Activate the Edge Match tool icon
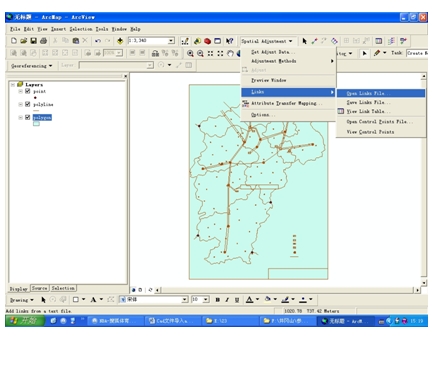This screenshot has width=437, height=366. coord(391,41)
